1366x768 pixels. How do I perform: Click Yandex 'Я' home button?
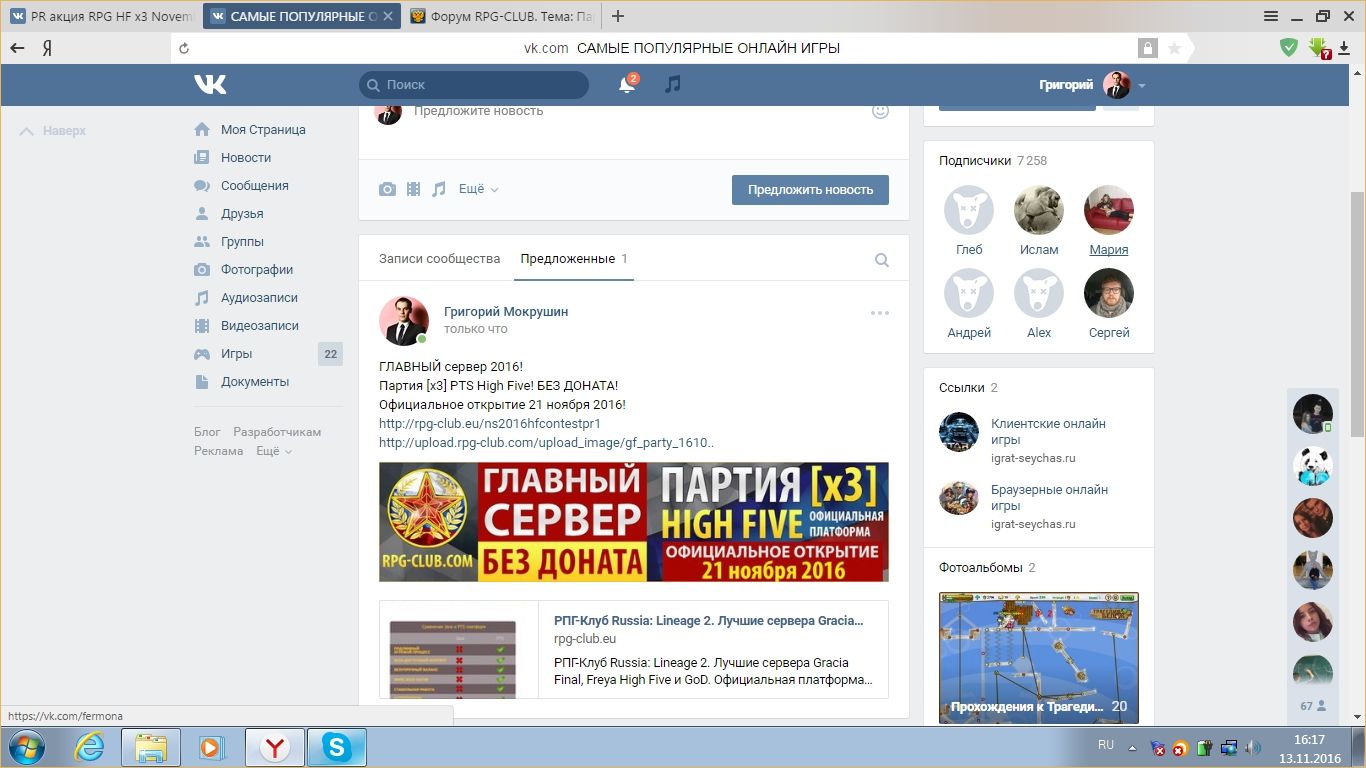coord(46,48)
